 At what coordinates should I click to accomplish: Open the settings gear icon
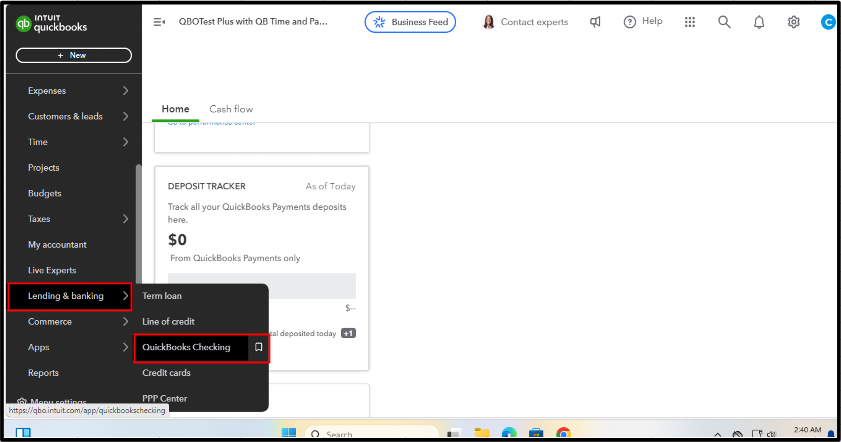coord(793,22)
